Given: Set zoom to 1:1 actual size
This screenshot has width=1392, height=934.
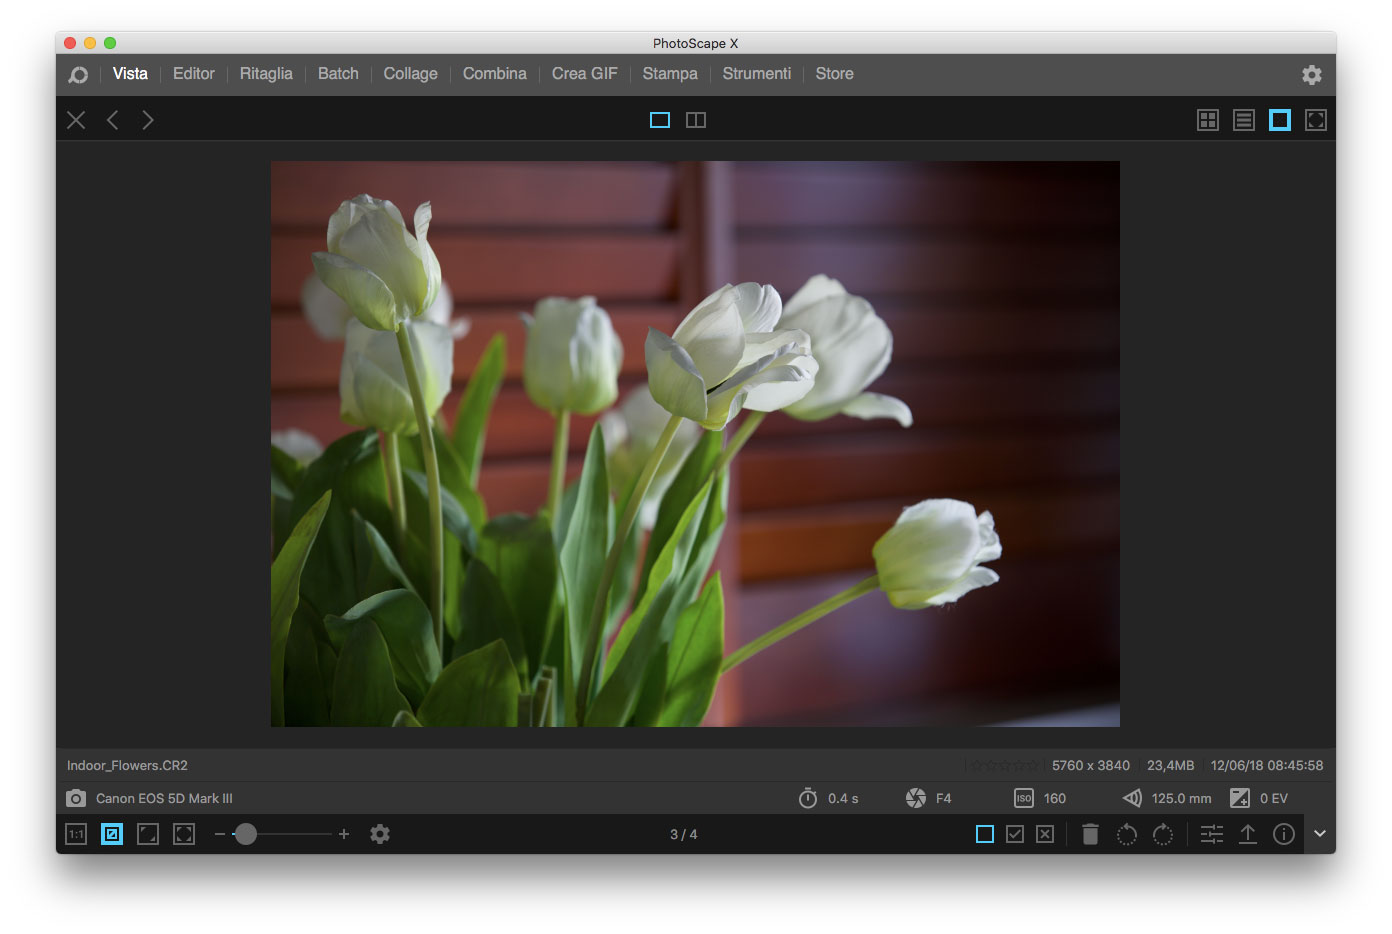Looking at the screenshot, I should pos(76,834).
